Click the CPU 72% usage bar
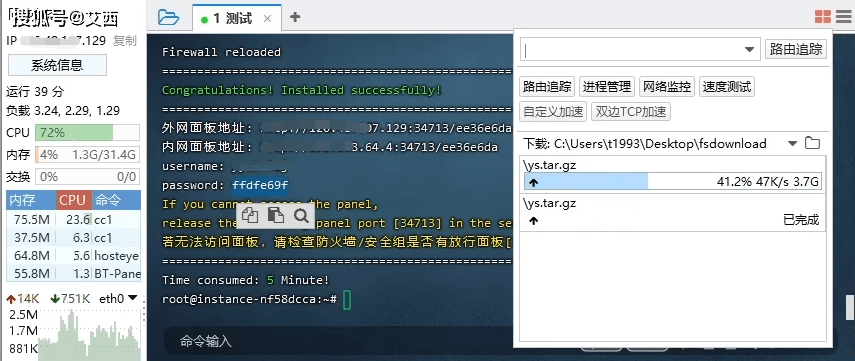Image resolution: width=855 pixels, height=361 pixels. [87, 133]
